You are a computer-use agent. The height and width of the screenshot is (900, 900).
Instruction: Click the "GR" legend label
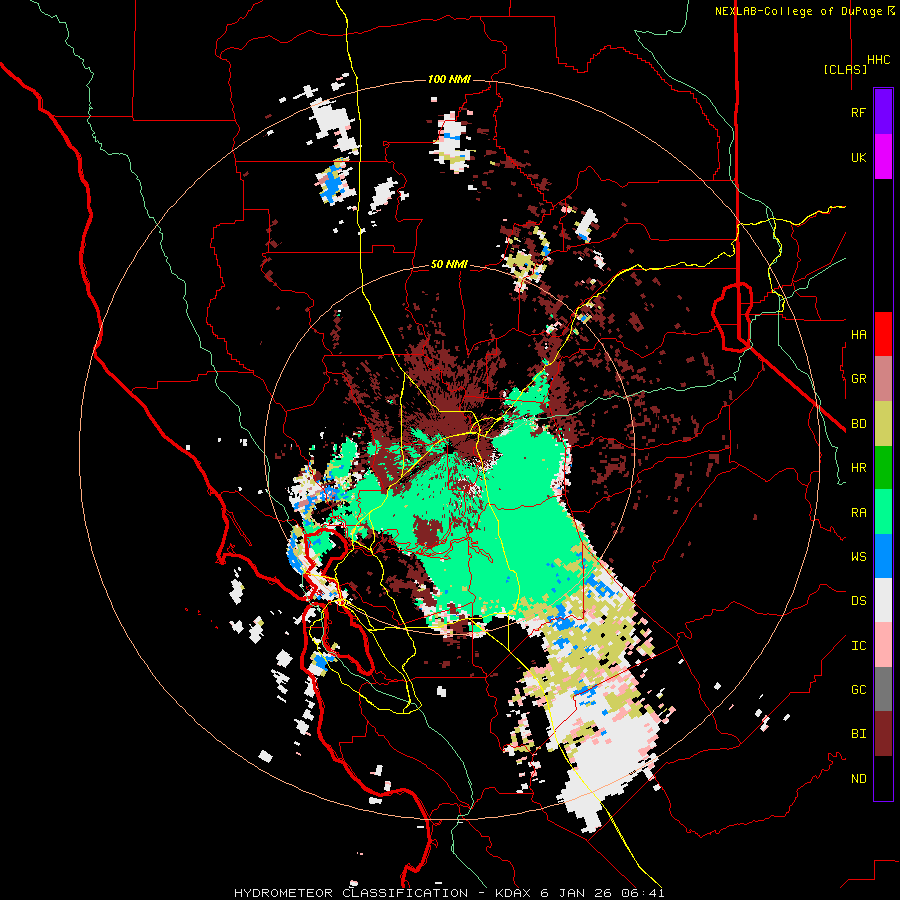pyautogui.click(x=858, y=379)
